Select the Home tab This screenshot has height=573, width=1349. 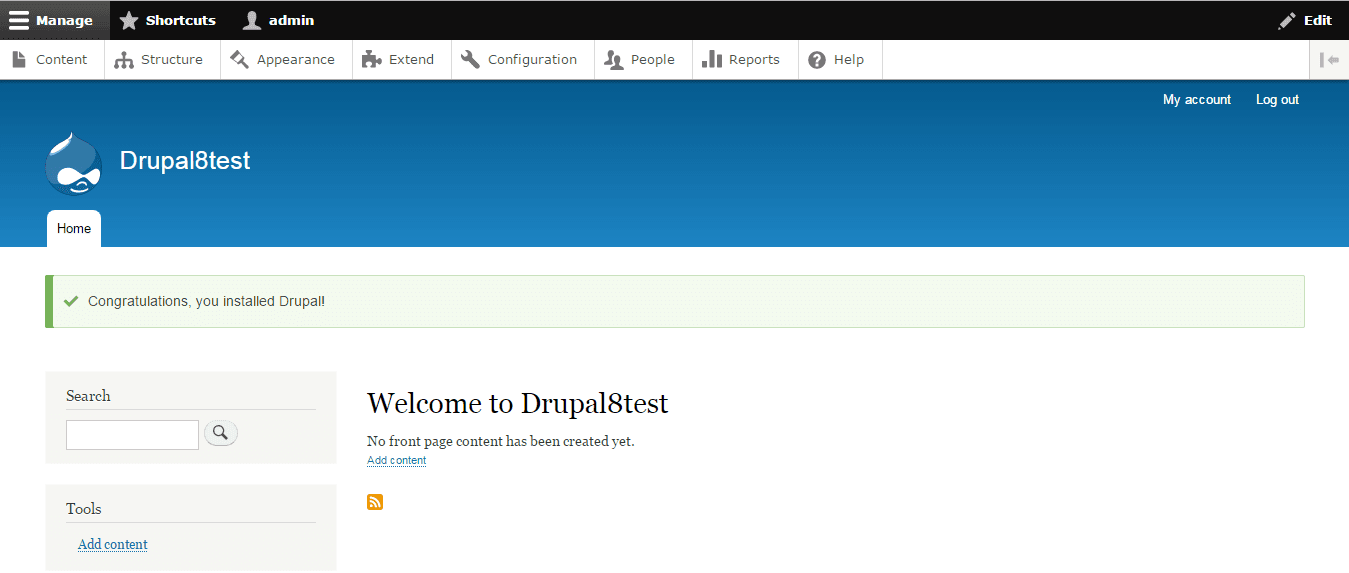pyautogui.click(x=74, y=229)
